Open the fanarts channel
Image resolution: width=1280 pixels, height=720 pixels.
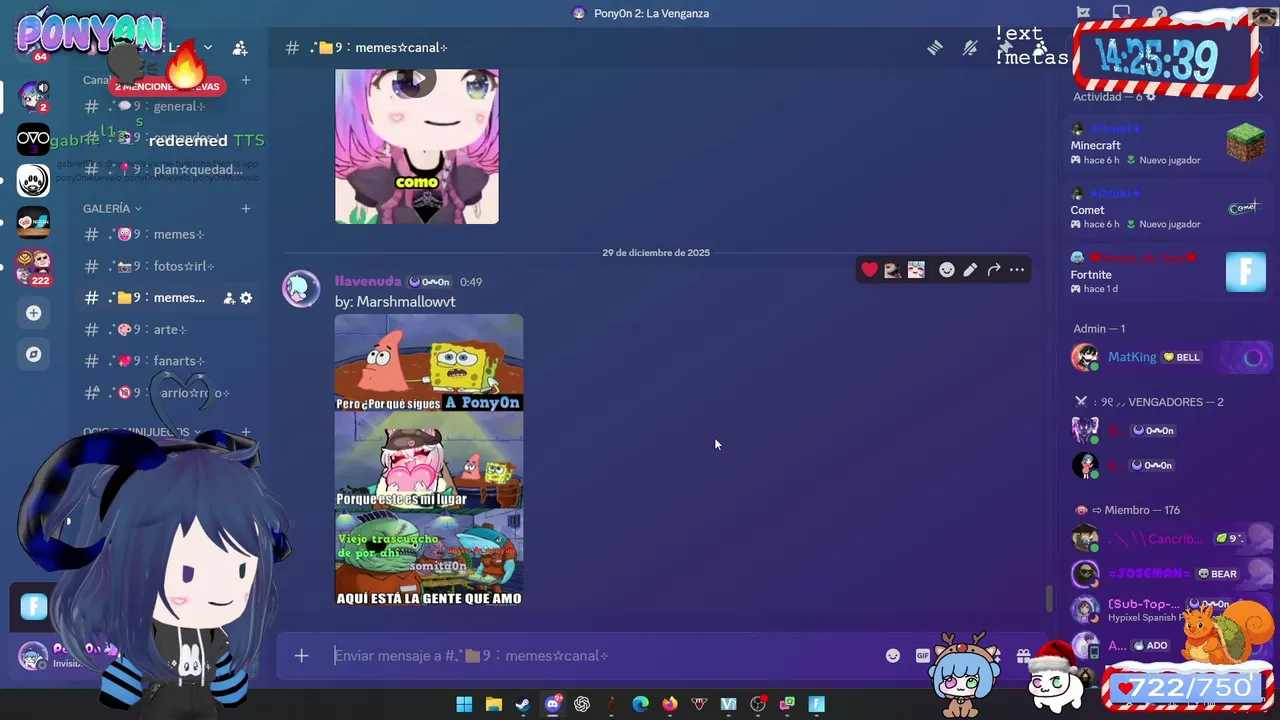[165, 361]
